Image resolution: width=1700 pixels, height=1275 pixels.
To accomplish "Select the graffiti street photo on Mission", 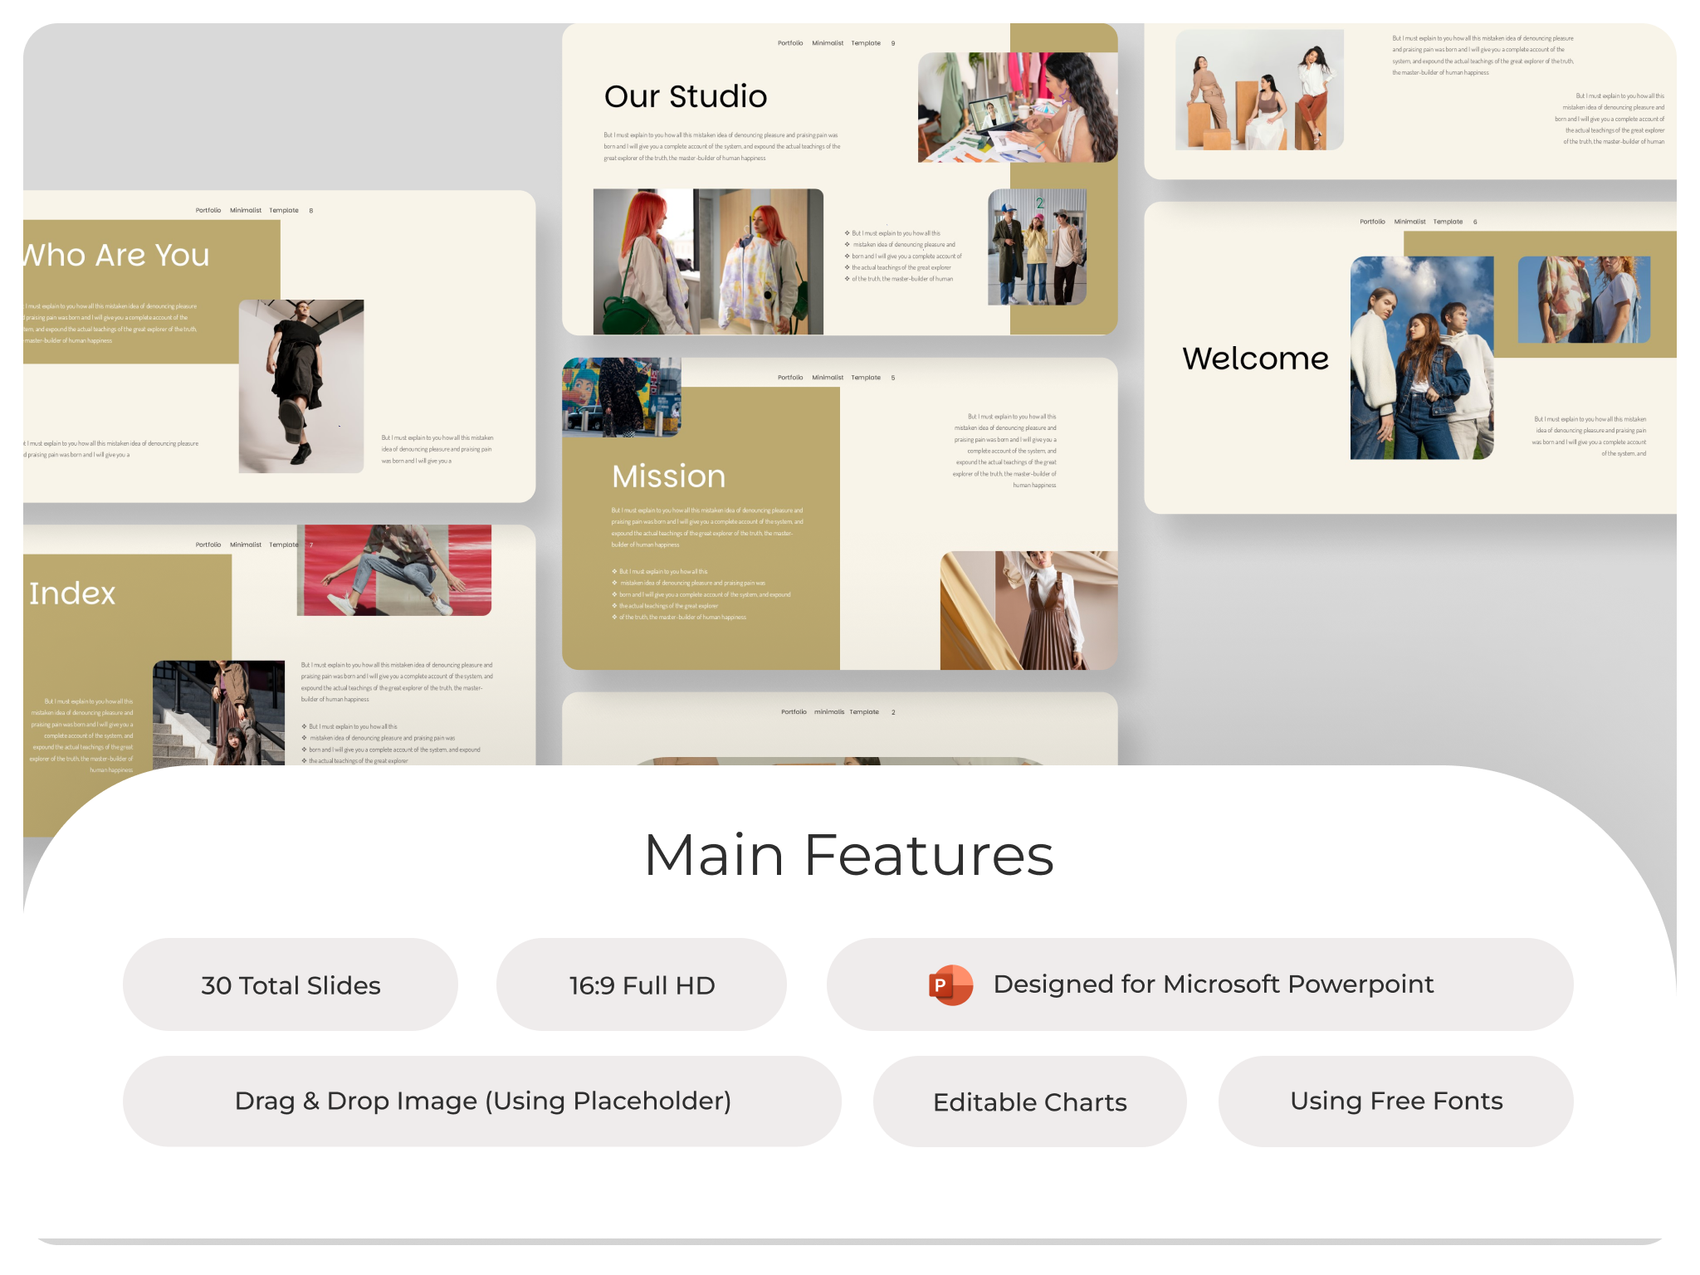I will (621, 397).
